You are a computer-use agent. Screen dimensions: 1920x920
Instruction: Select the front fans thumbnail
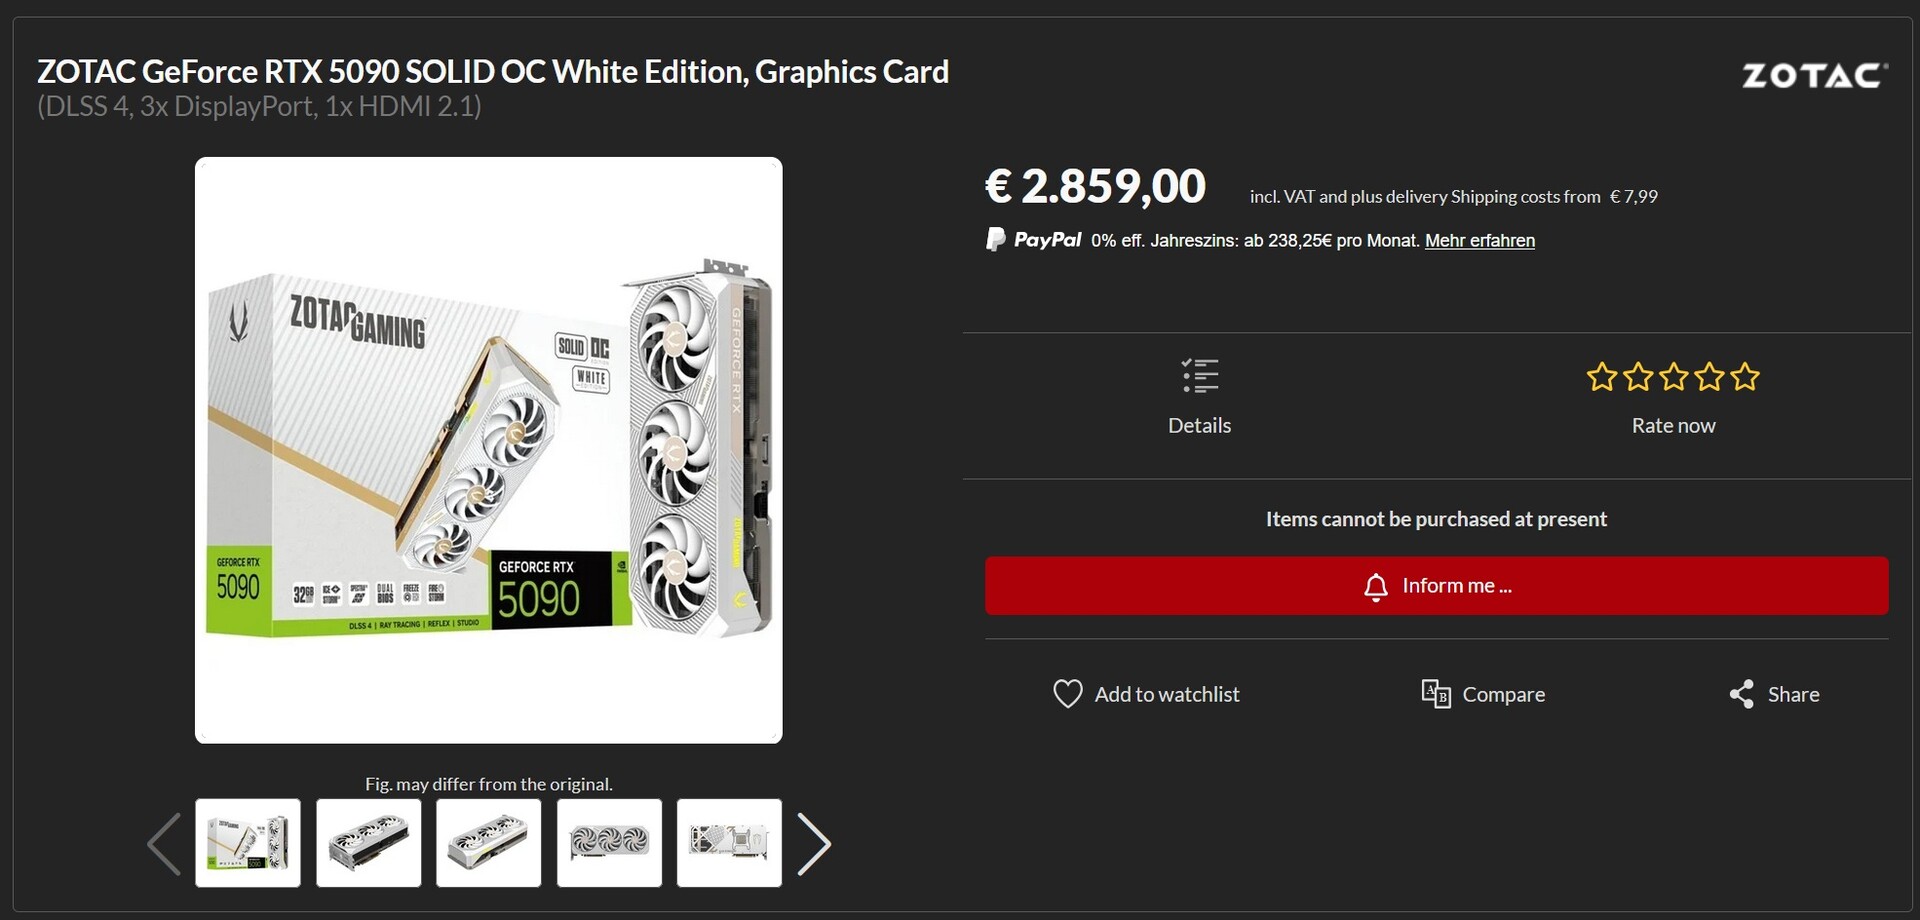[x=609, y=843]
